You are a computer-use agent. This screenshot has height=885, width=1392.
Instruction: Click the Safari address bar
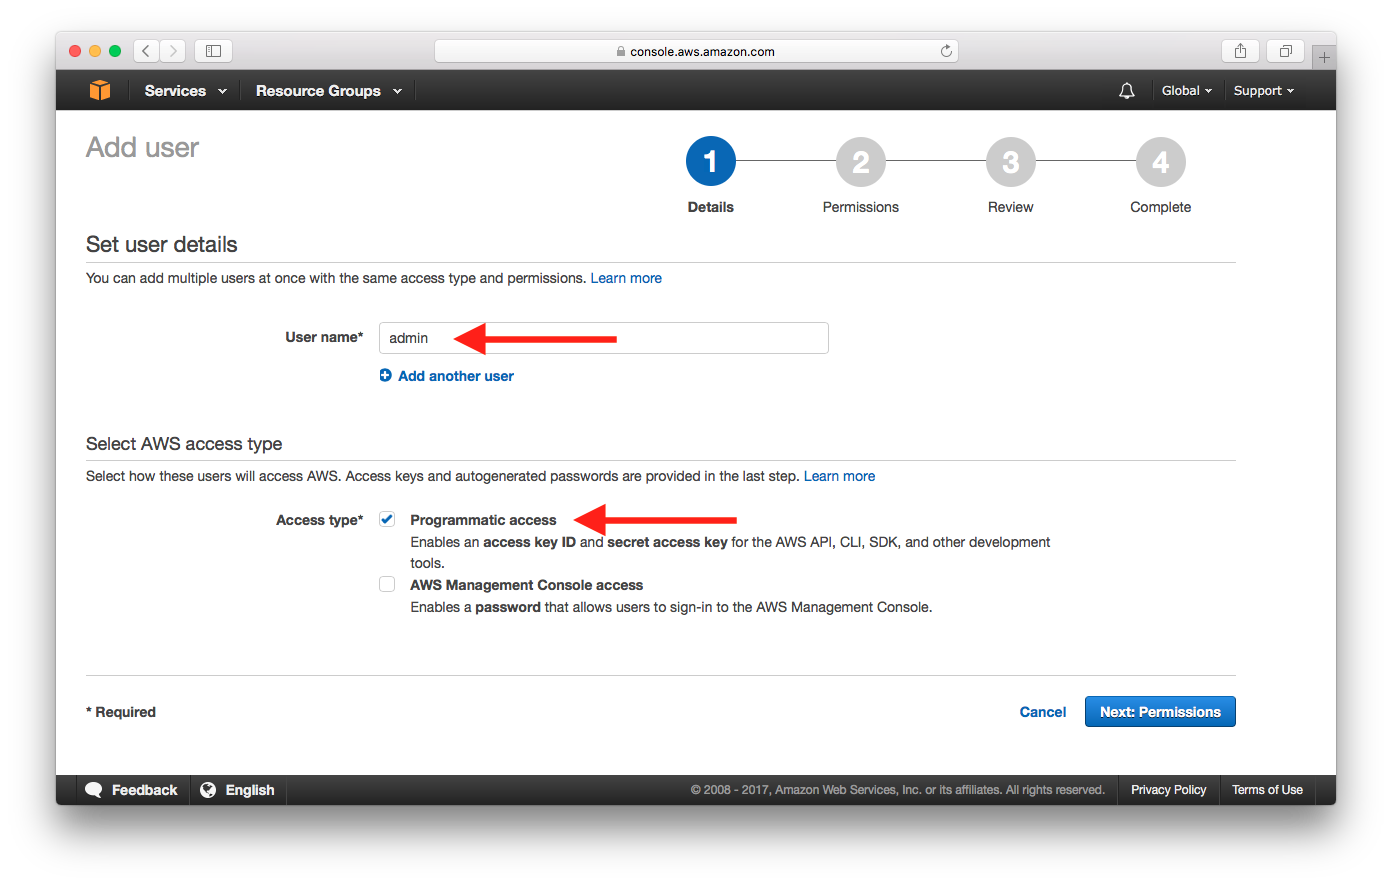[696, 51]
